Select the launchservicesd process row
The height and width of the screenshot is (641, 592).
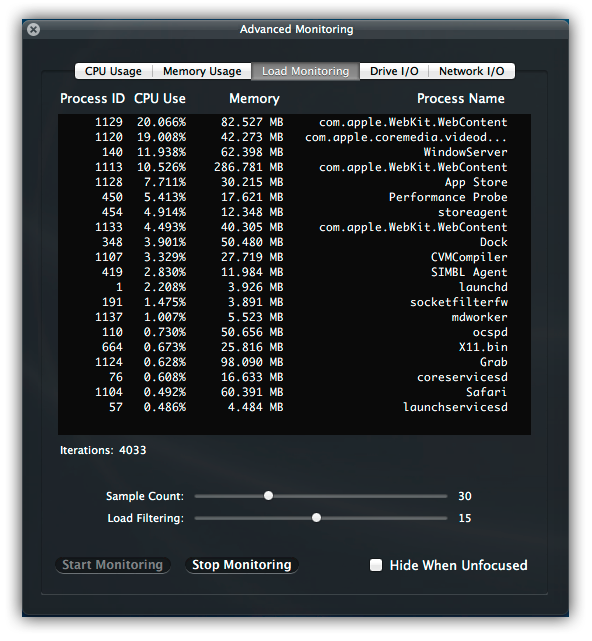[x=294, y=407]
